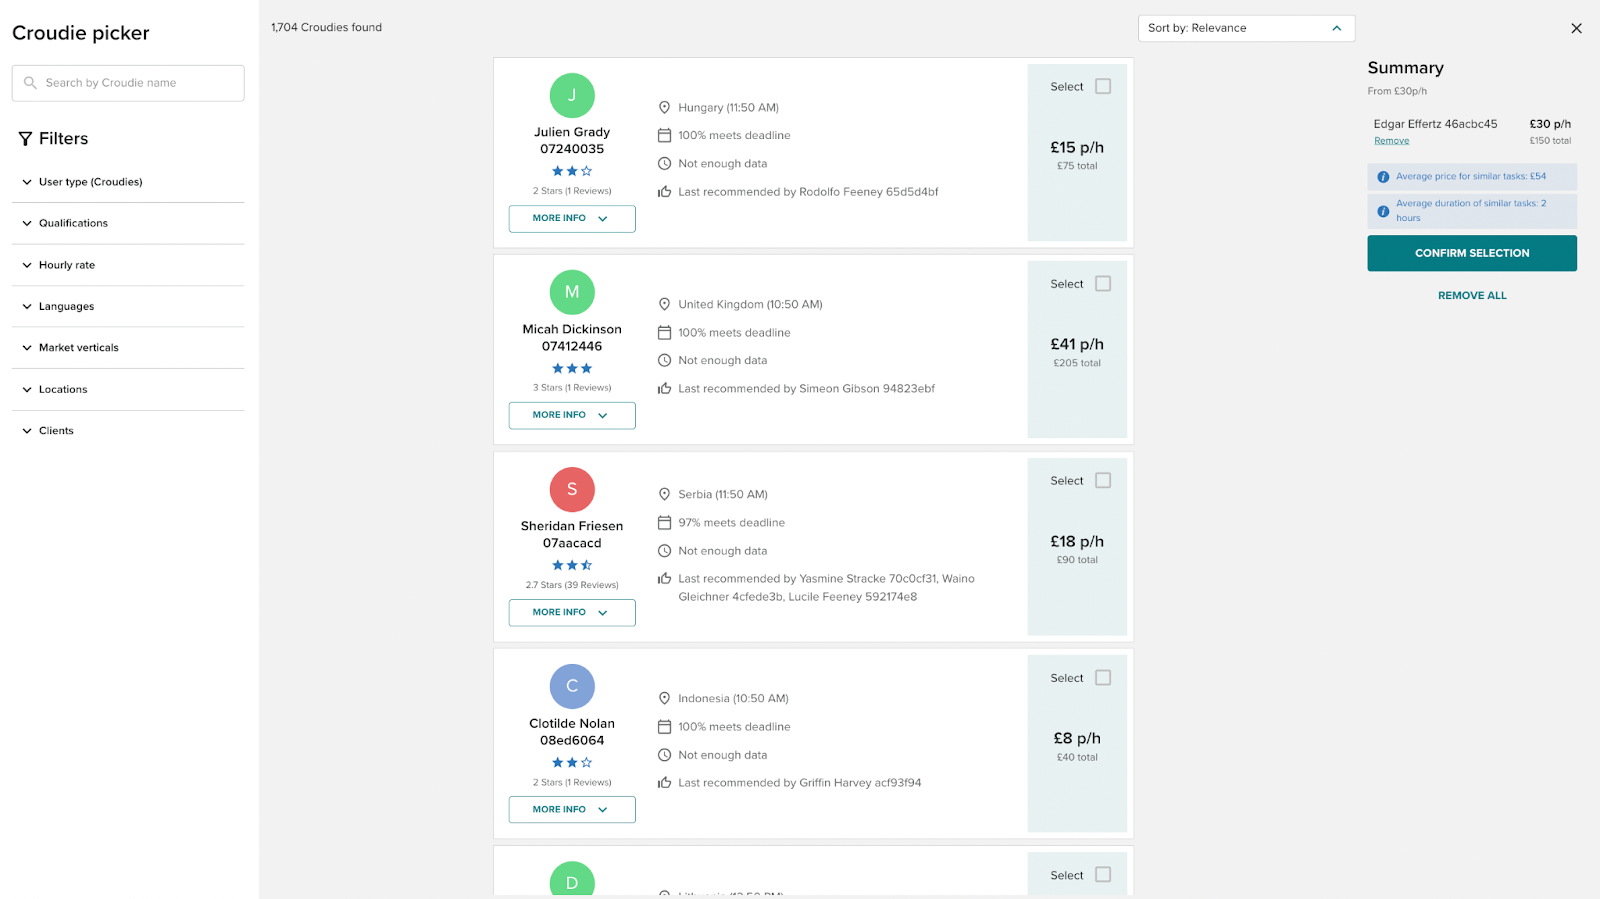Viewport: 1600px width, 899px height.
Task: Click Remove All
Action: tap(1472, 295)
